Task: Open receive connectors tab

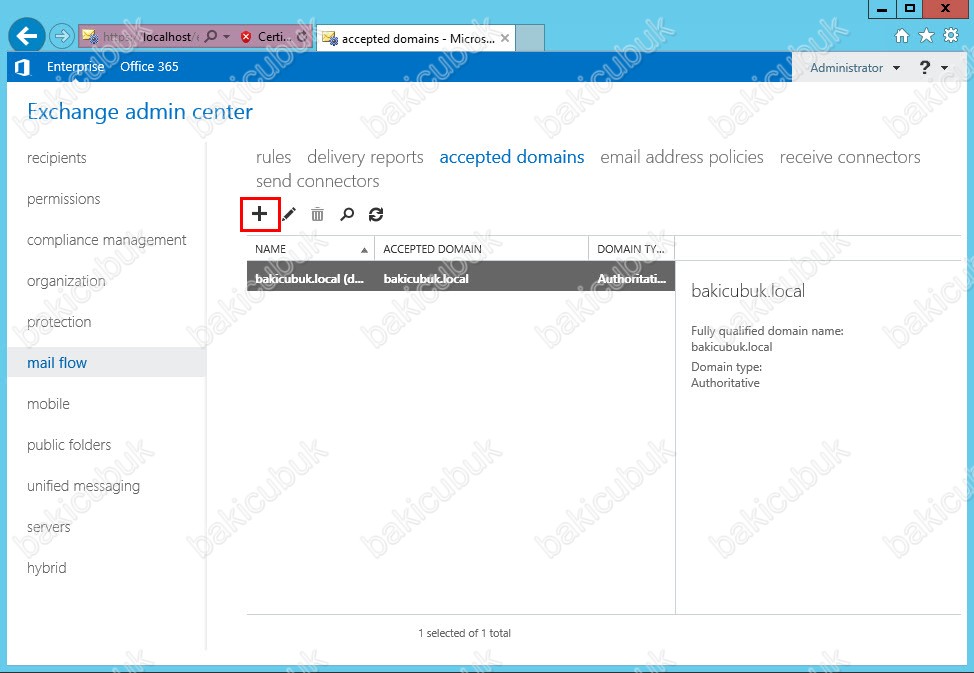Action: [x=850, y=157]
